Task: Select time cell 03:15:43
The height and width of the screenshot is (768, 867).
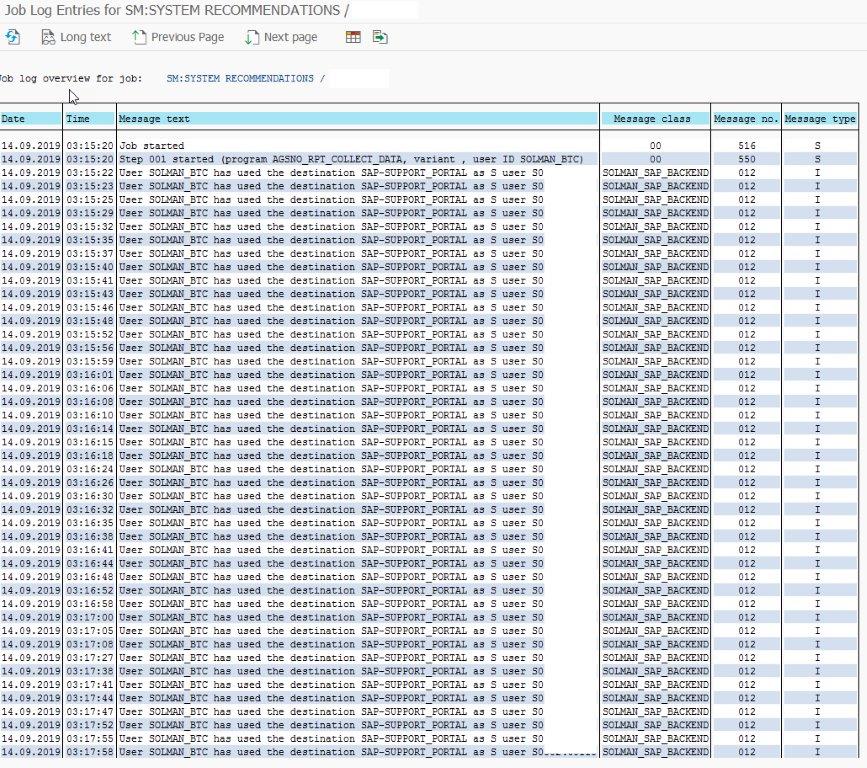Action: [x=90, y=294]
